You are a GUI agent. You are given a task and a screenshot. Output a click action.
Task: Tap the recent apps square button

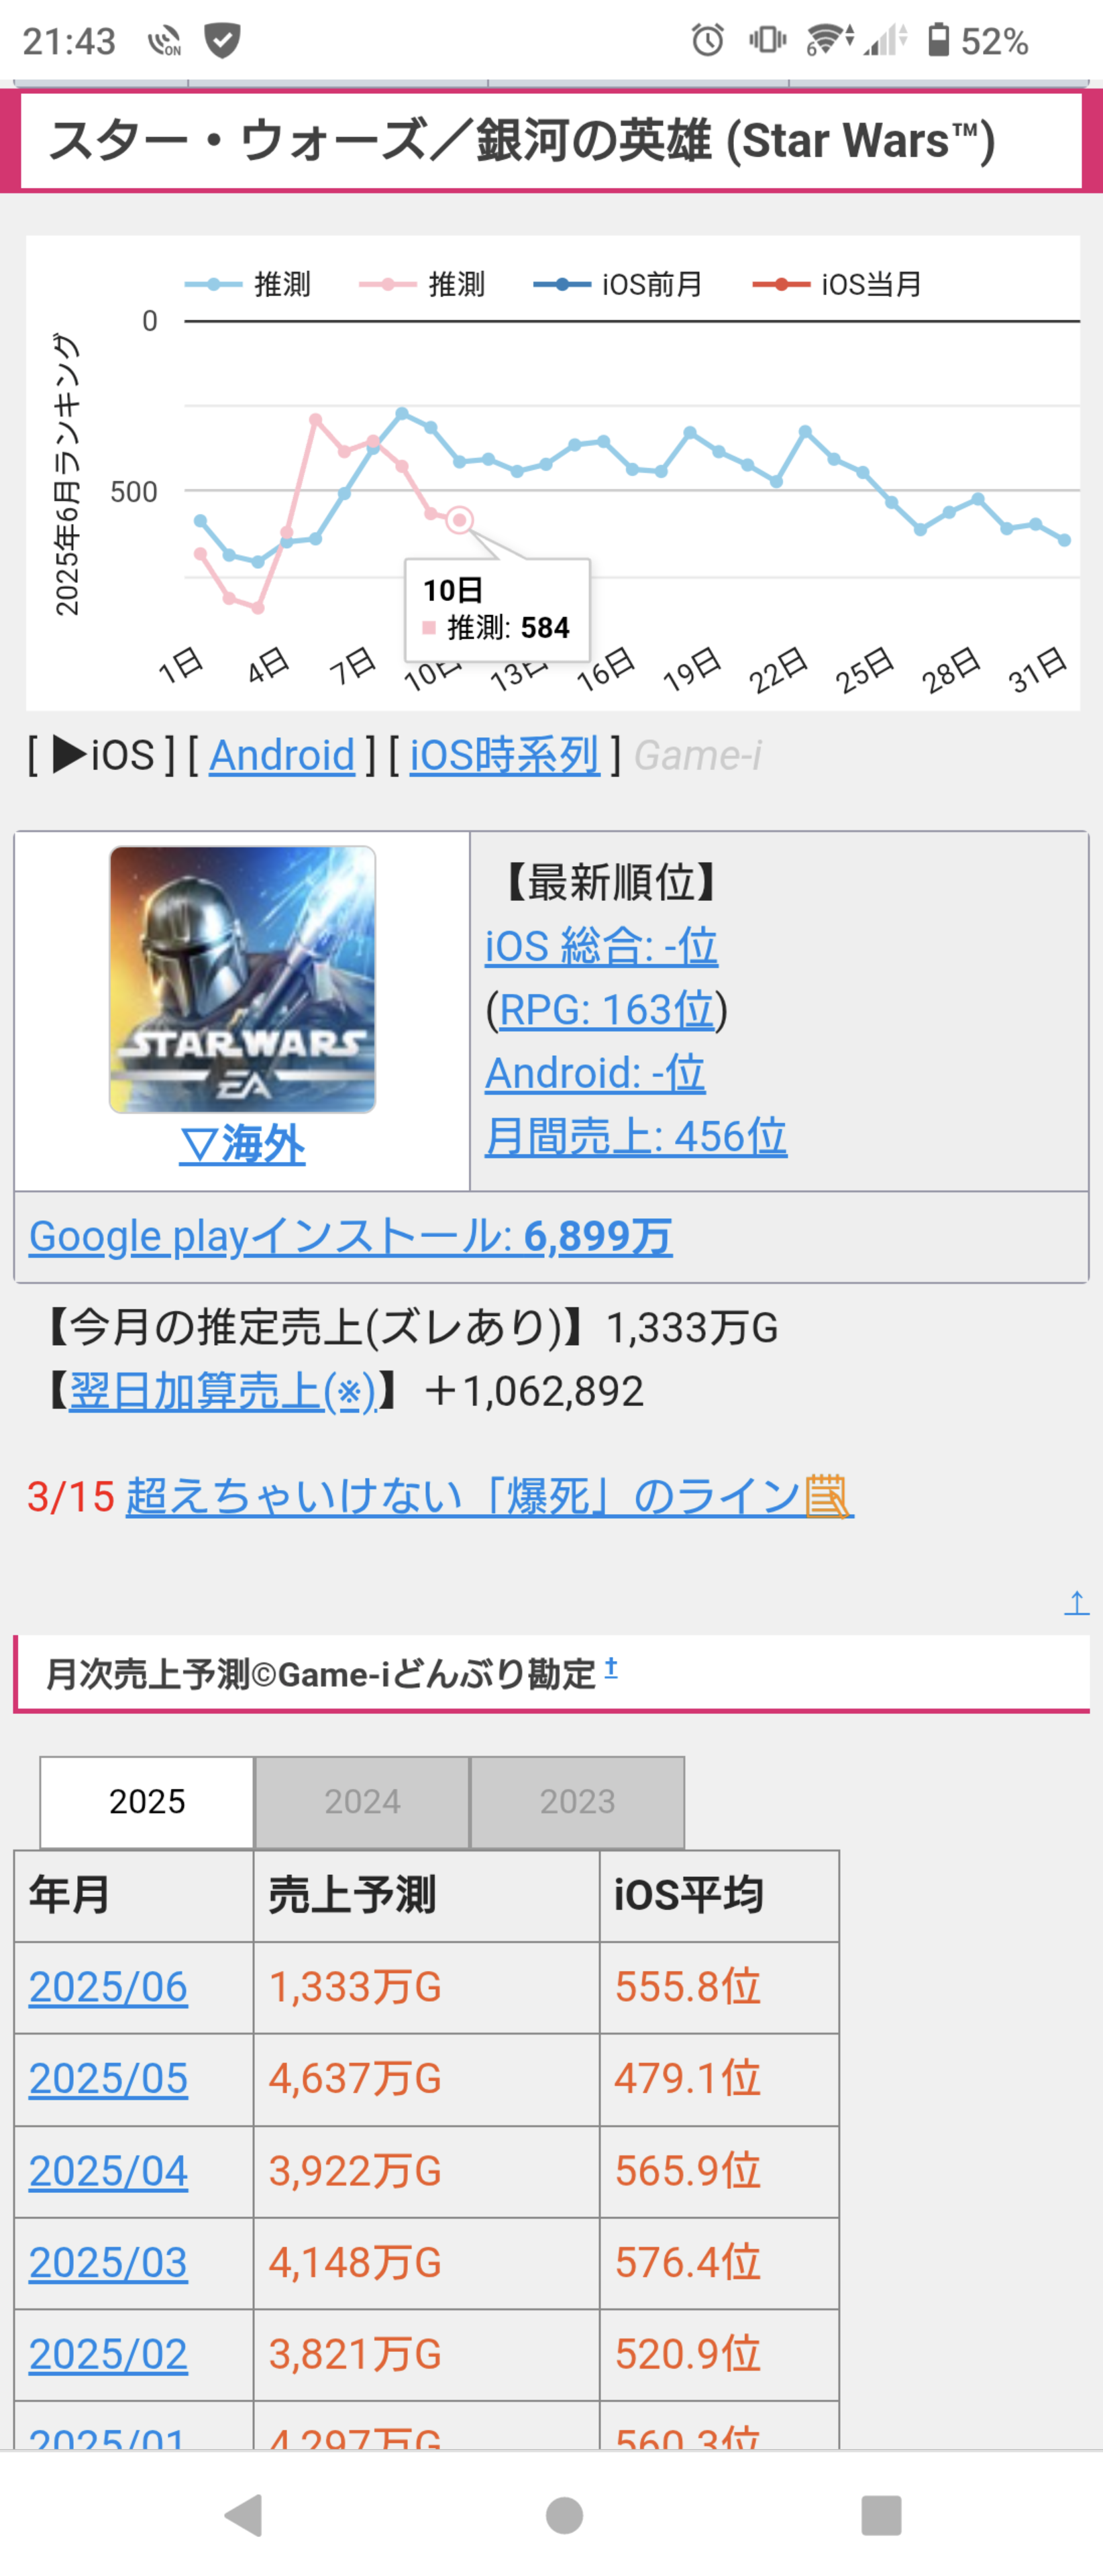[x=881, y=2515]
